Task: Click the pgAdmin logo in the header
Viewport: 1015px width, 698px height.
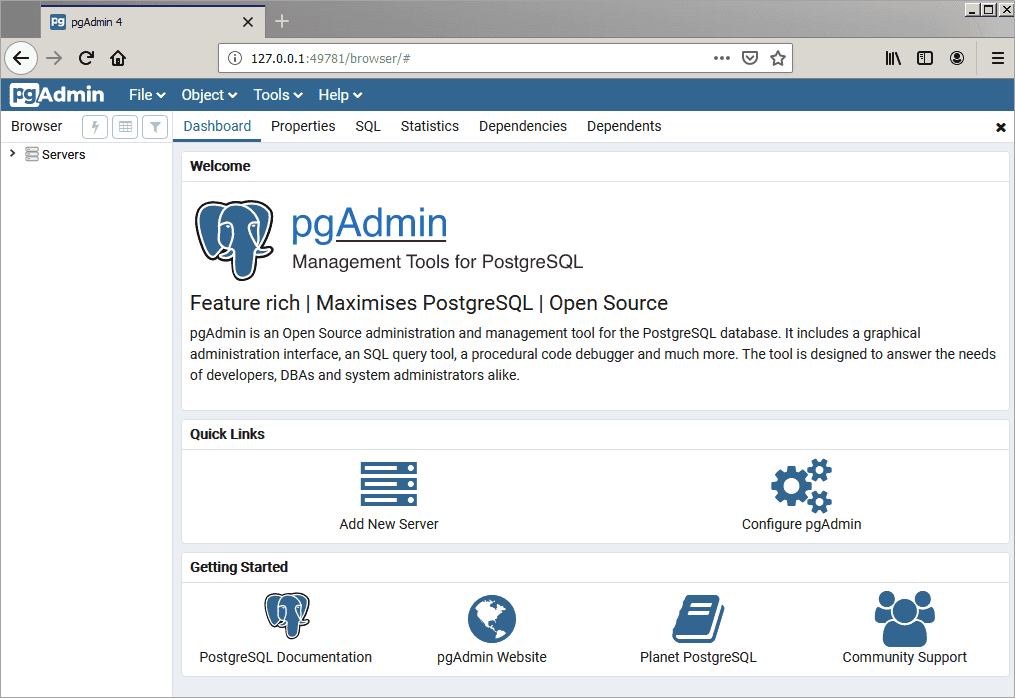Action: (56, 94)
